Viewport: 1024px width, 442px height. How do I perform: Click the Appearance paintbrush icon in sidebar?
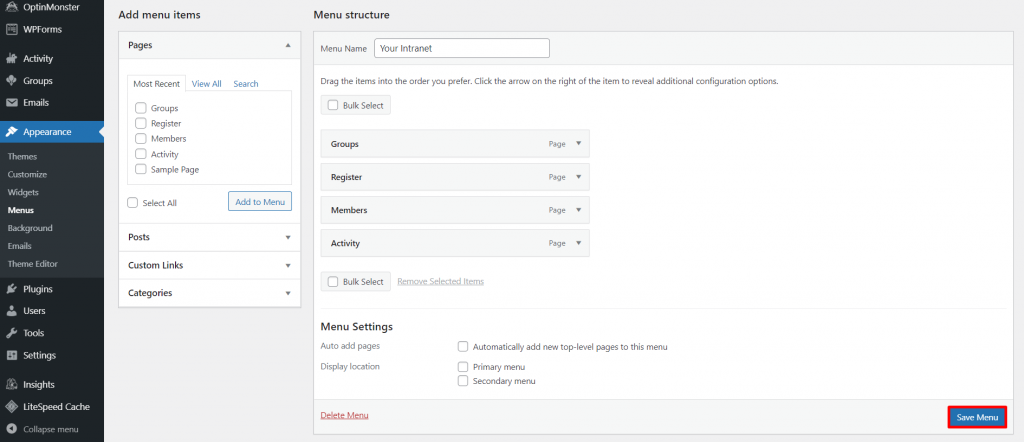point(12,131)
